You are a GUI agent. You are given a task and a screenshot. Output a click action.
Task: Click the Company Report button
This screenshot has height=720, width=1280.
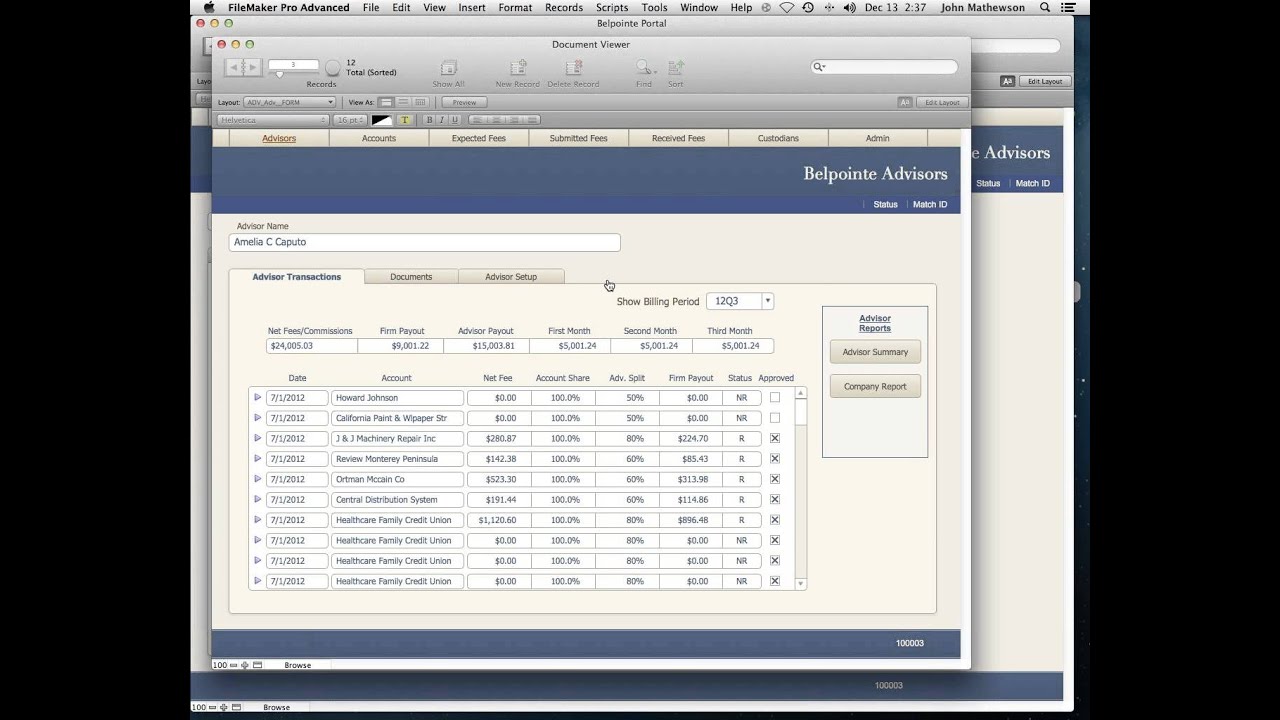pos(875,386)
